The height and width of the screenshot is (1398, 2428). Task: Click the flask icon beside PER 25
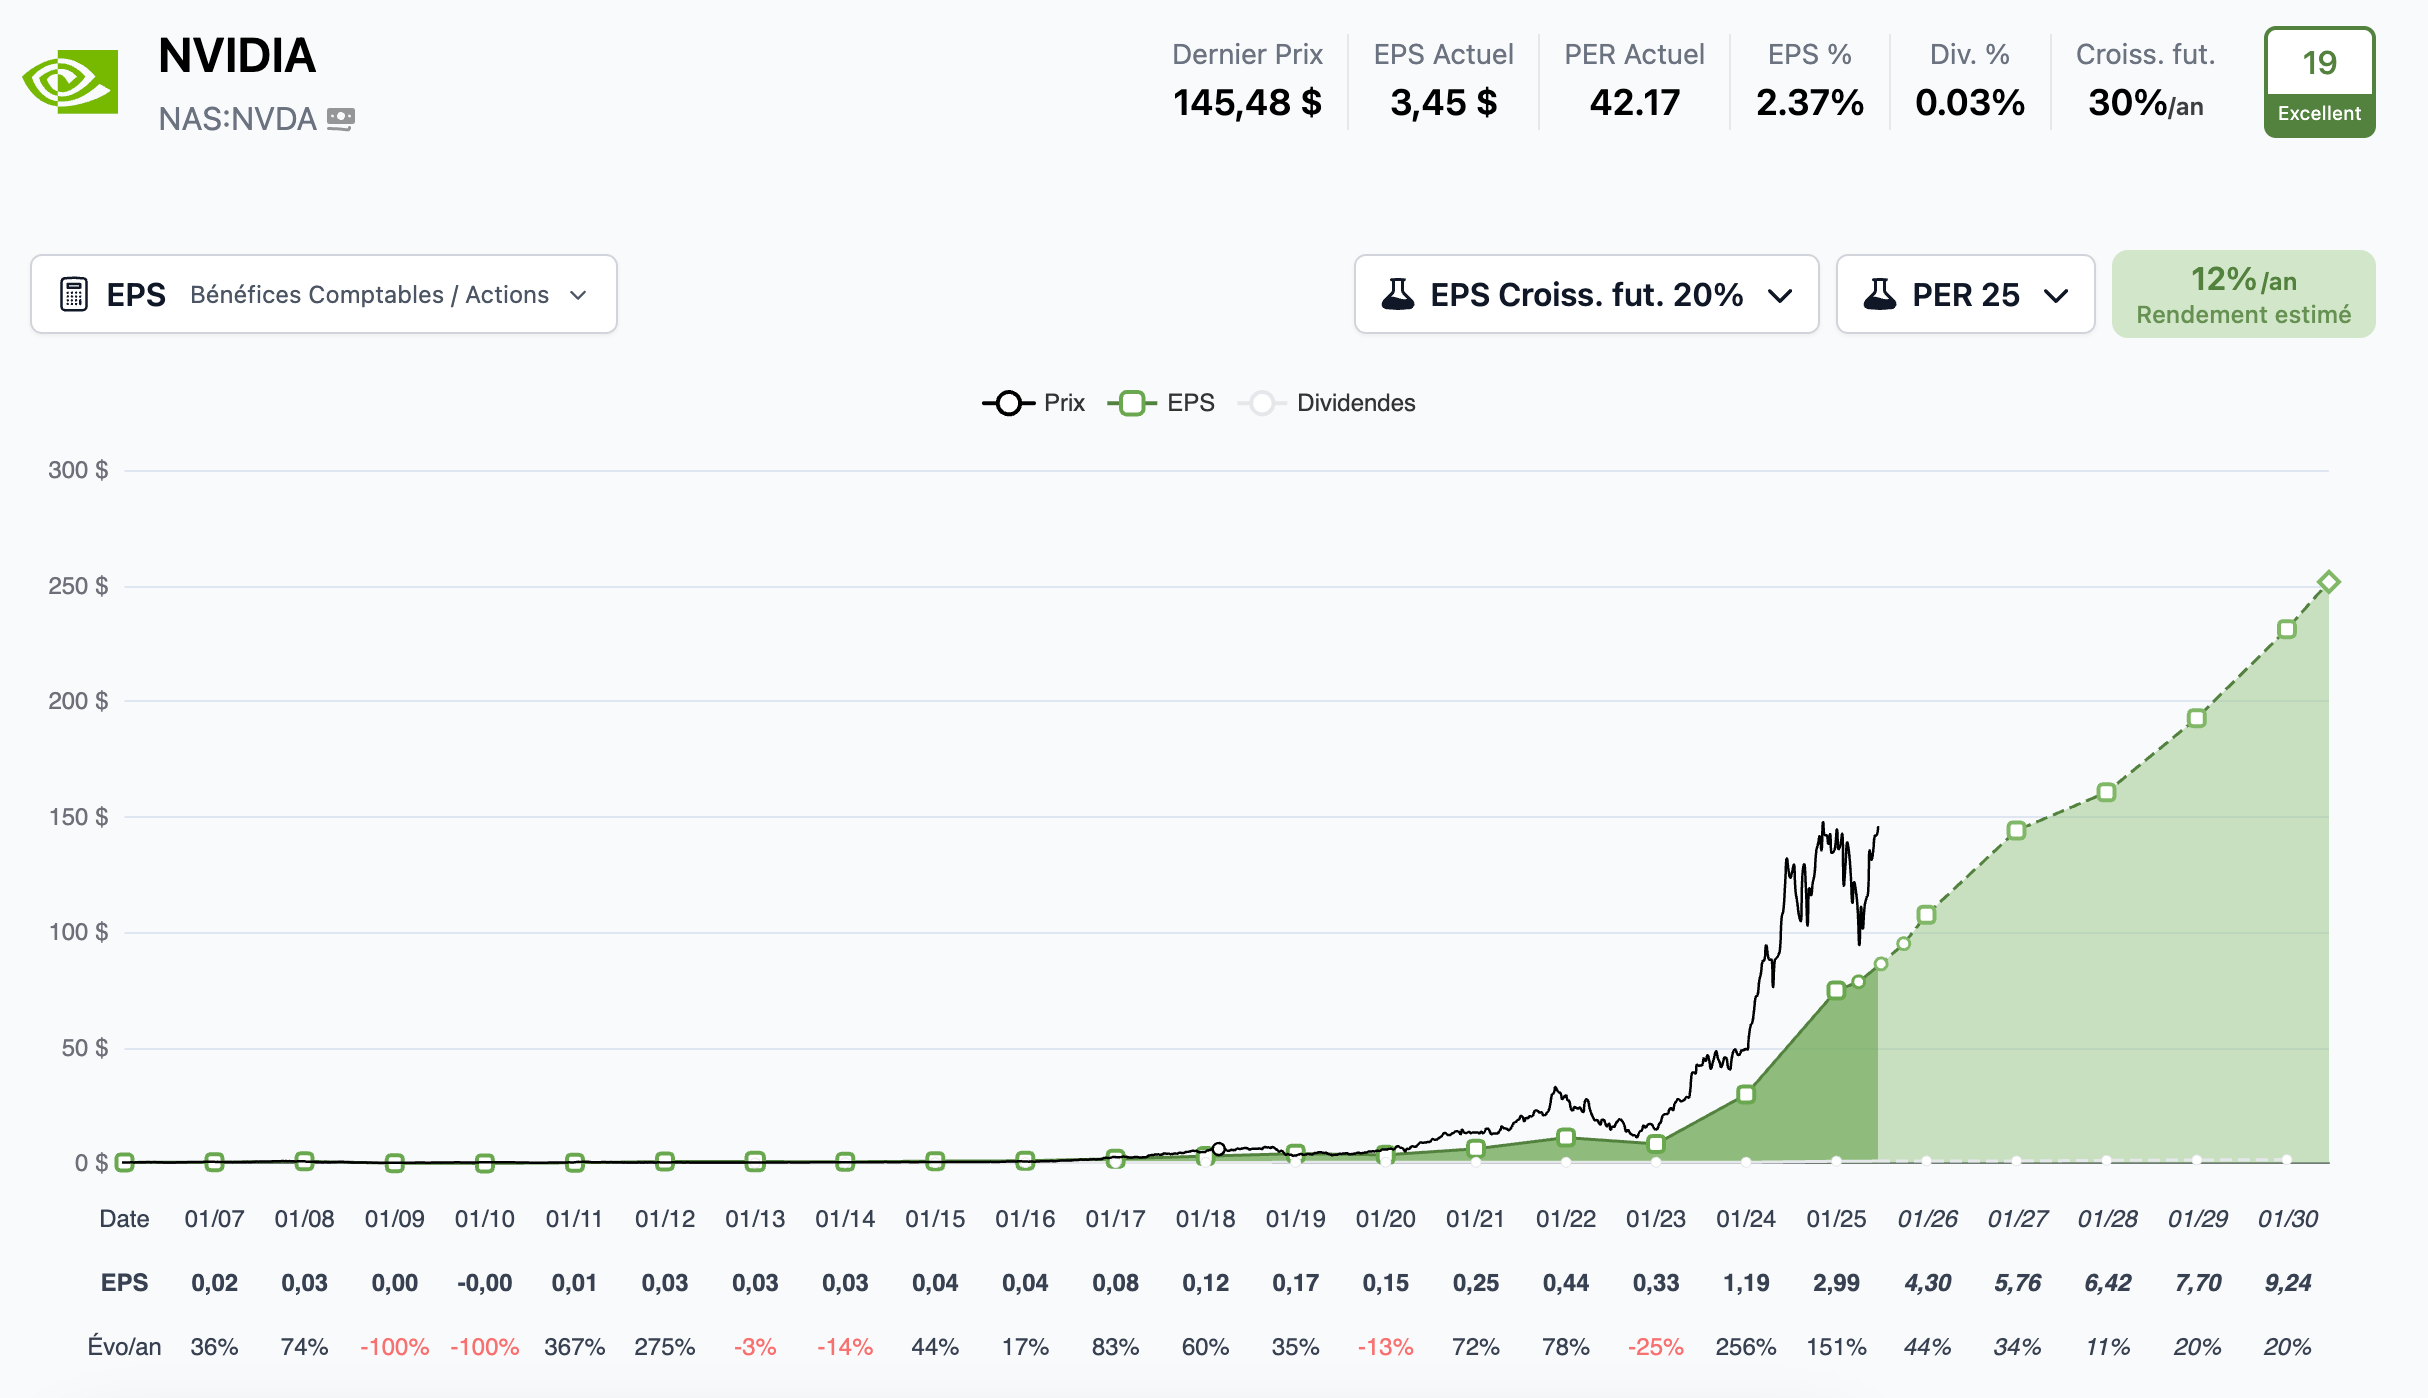point(1879,295)
